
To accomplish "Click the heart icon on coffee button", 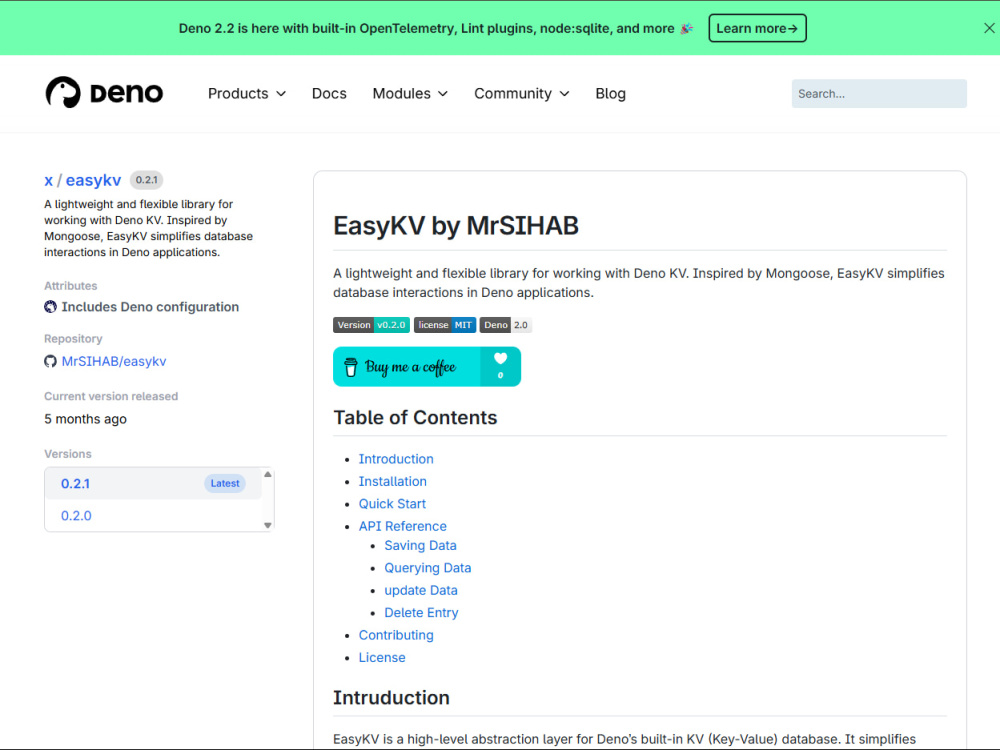I will (x=501, y=359).
